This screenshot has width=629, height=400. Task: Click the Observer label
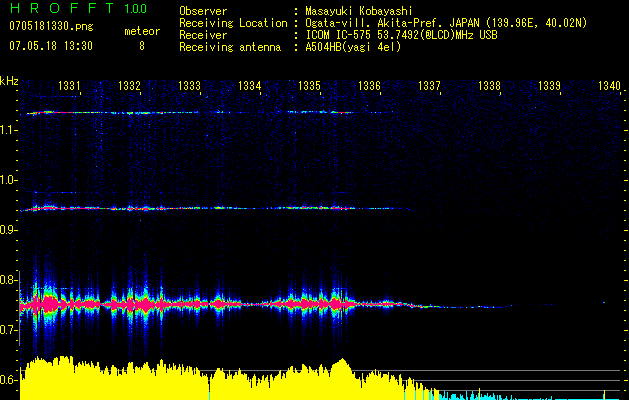pos(203,11)
